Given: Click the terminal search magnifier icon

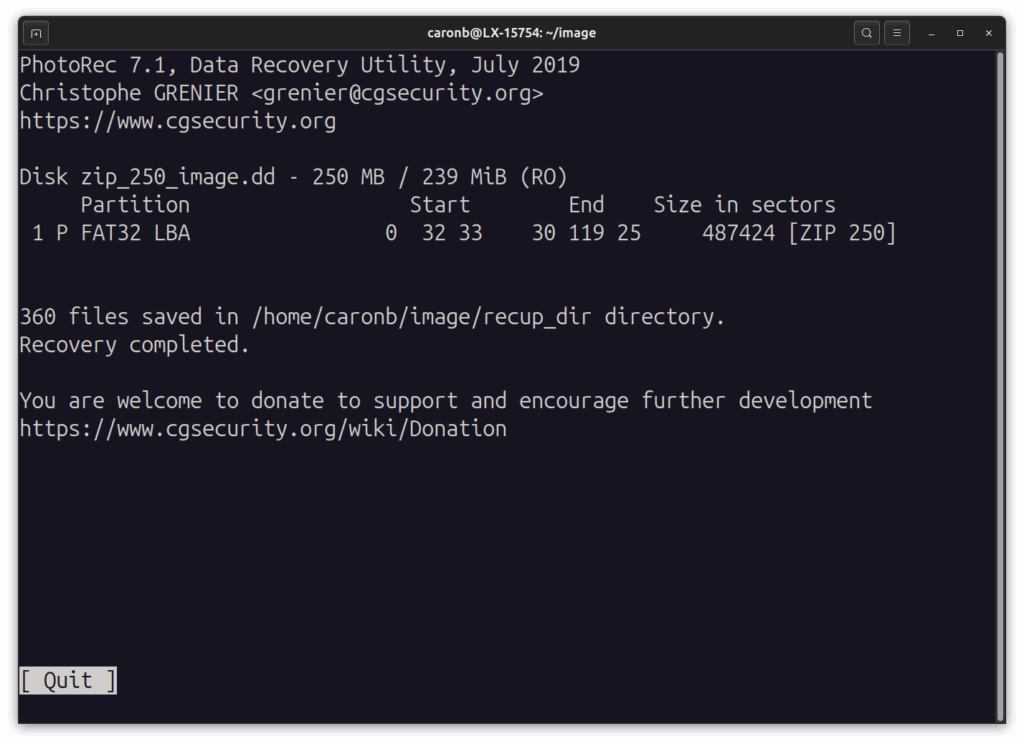Looking at the screenshot, I should tap(866, 33).
